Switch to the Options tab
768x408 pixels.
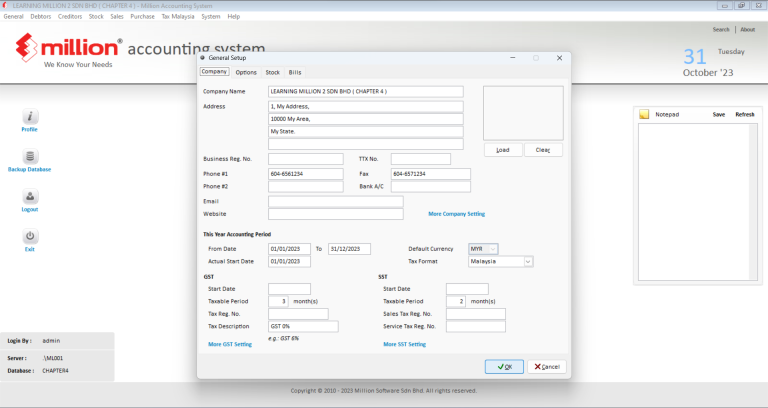[x=246, y=72]
